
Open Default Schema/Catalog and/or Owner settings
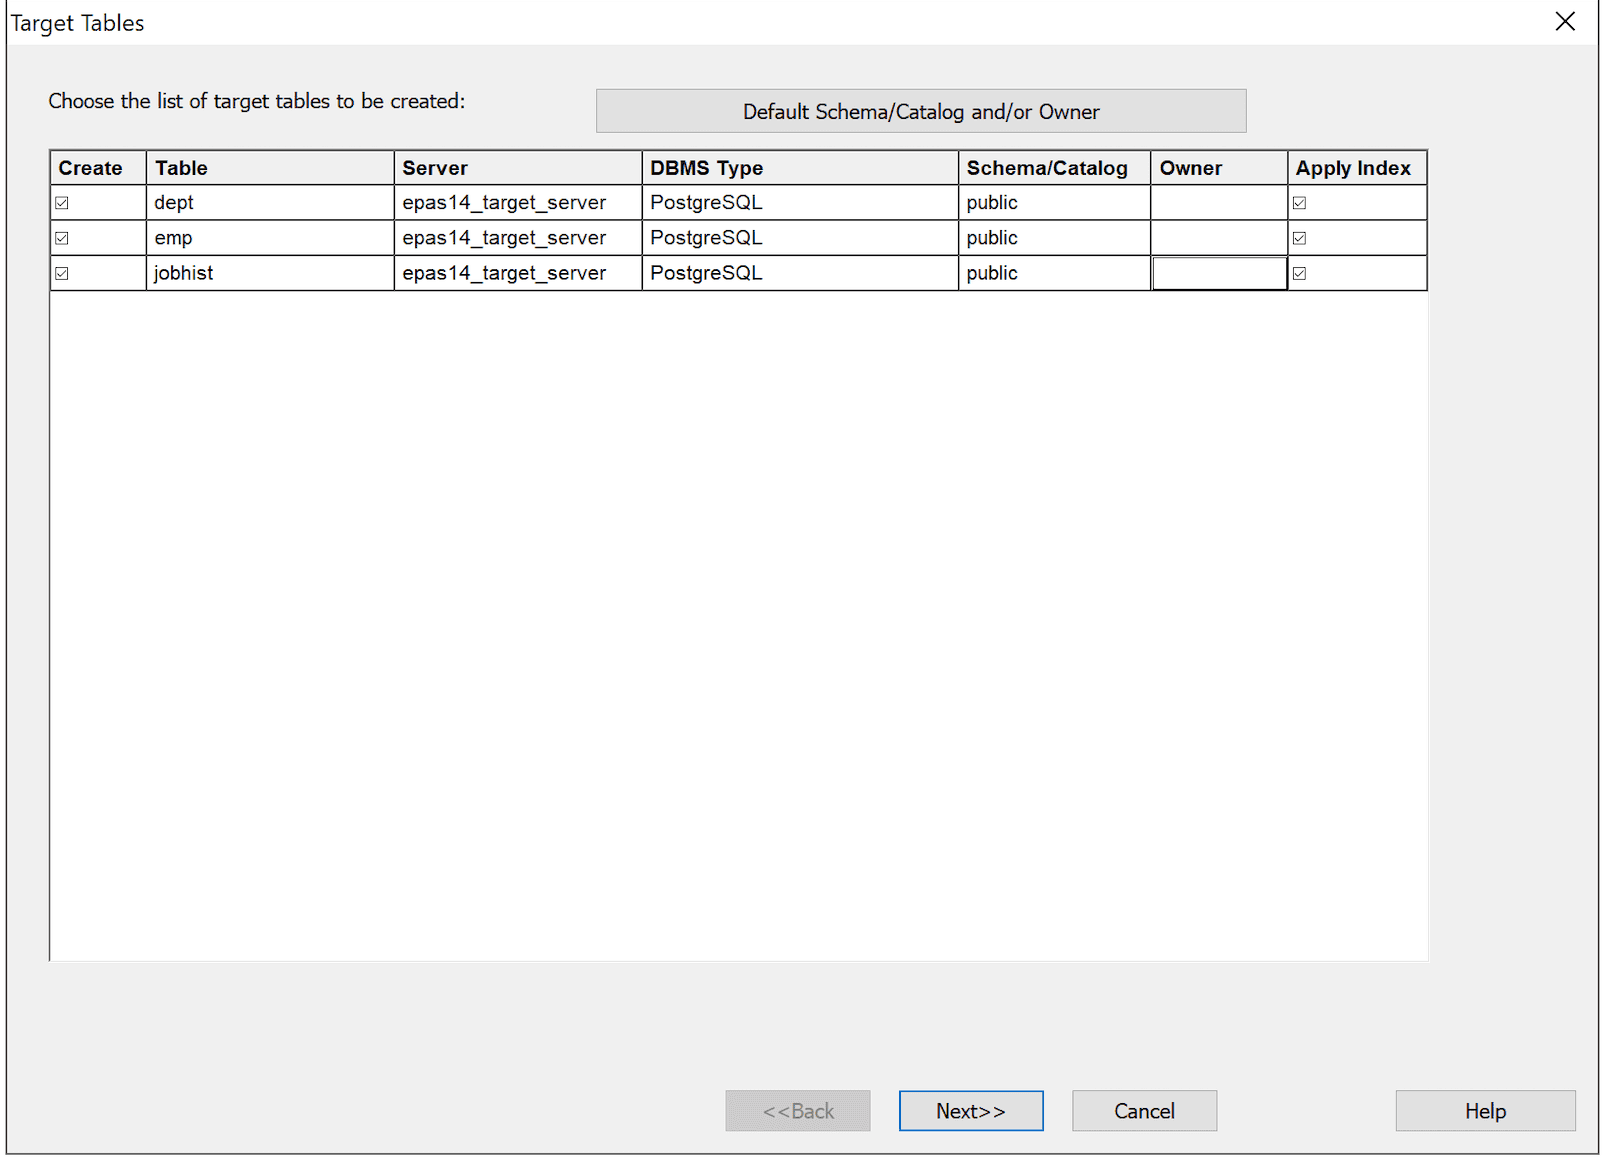[x=920, y=111]
